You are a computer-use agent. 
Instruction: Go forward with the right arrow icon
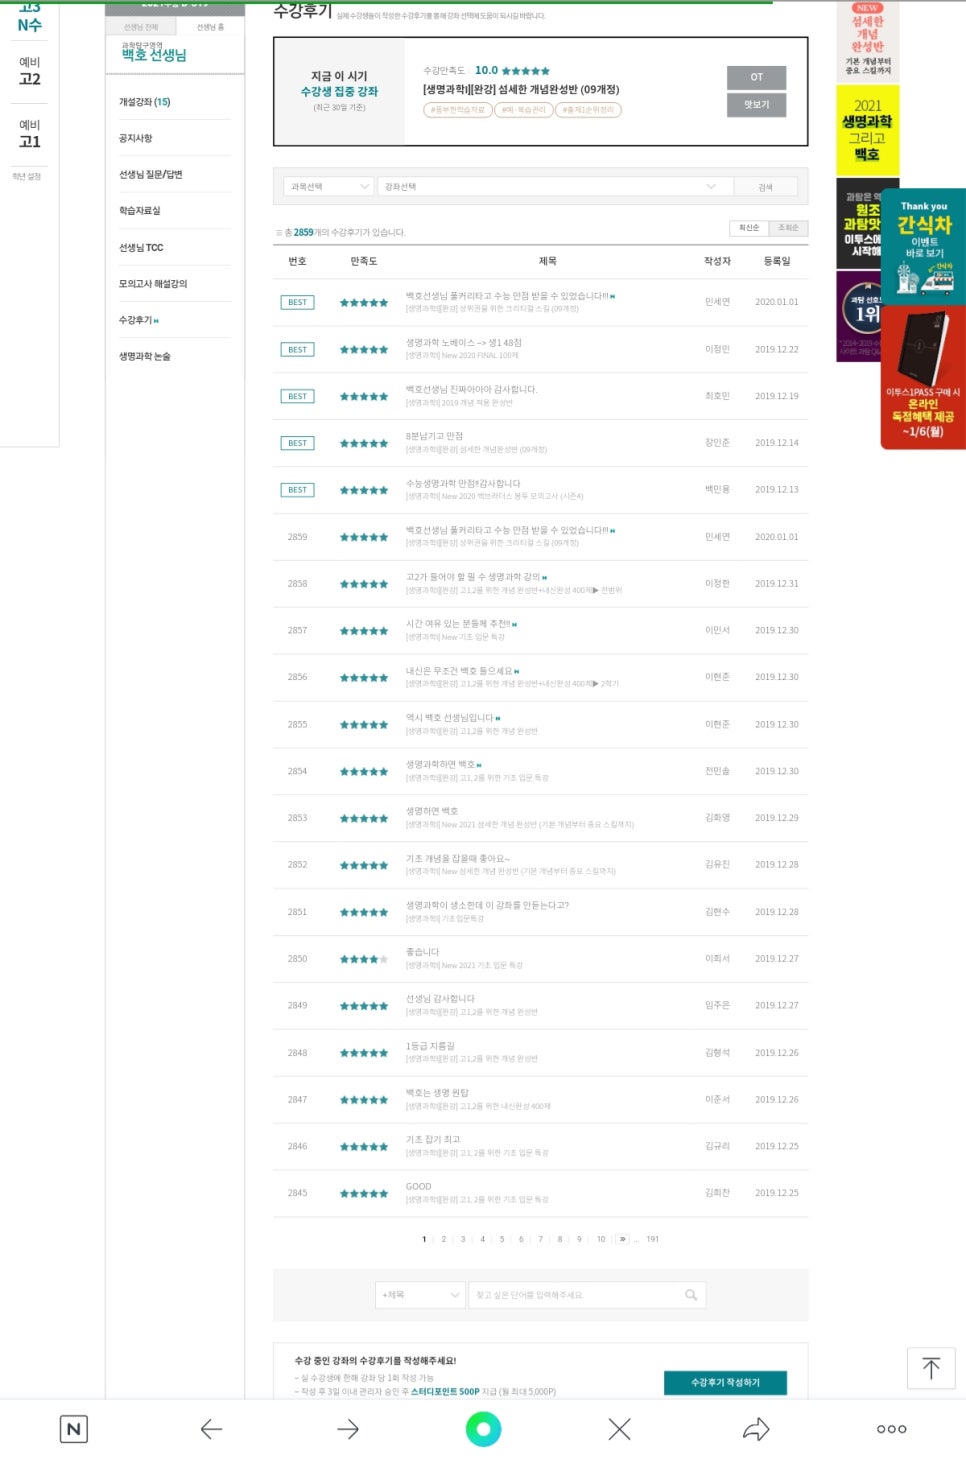[347, 1429]
